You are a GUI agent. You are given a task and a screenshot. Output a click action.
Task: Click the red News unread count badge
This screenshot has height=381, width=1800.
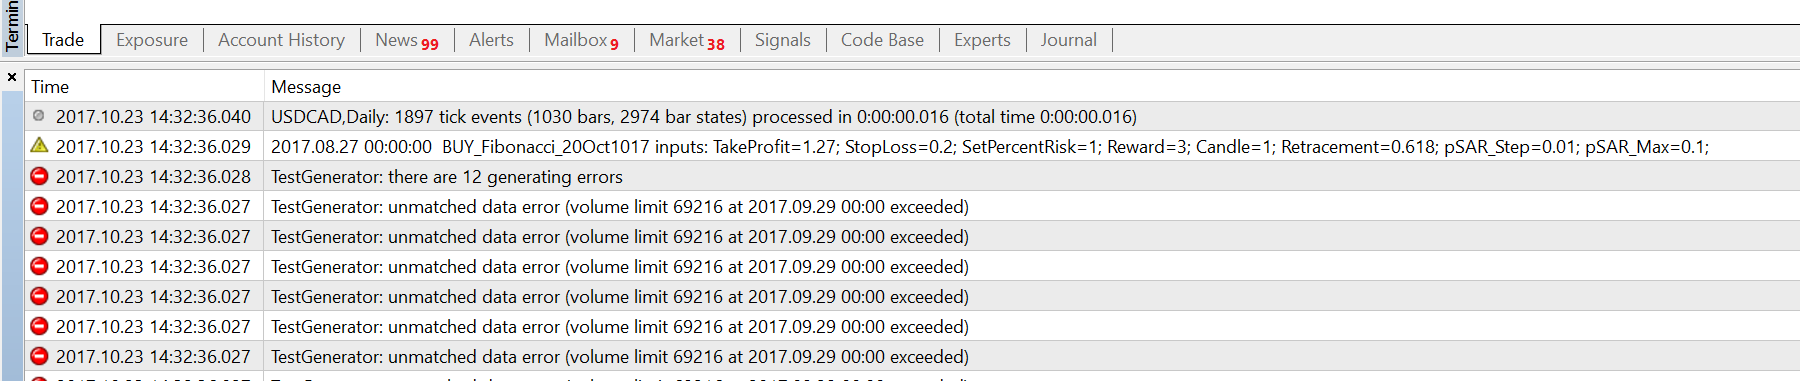click(x=430, y=44)
